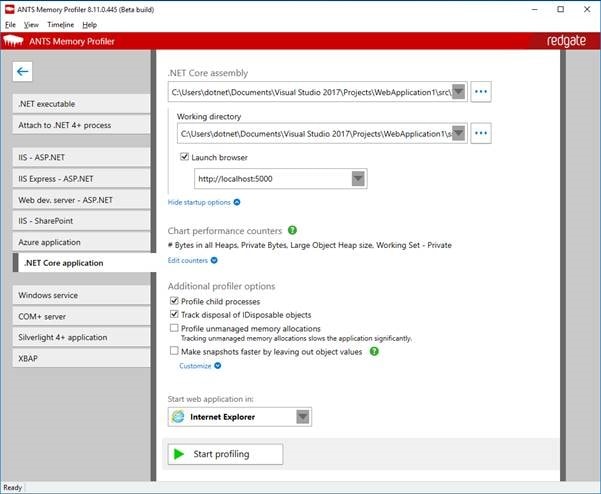Image resolution: width=601 pixels, height=494 pixels.
Task: Collapse Hide startup options expander
Action: click(204, 202)
